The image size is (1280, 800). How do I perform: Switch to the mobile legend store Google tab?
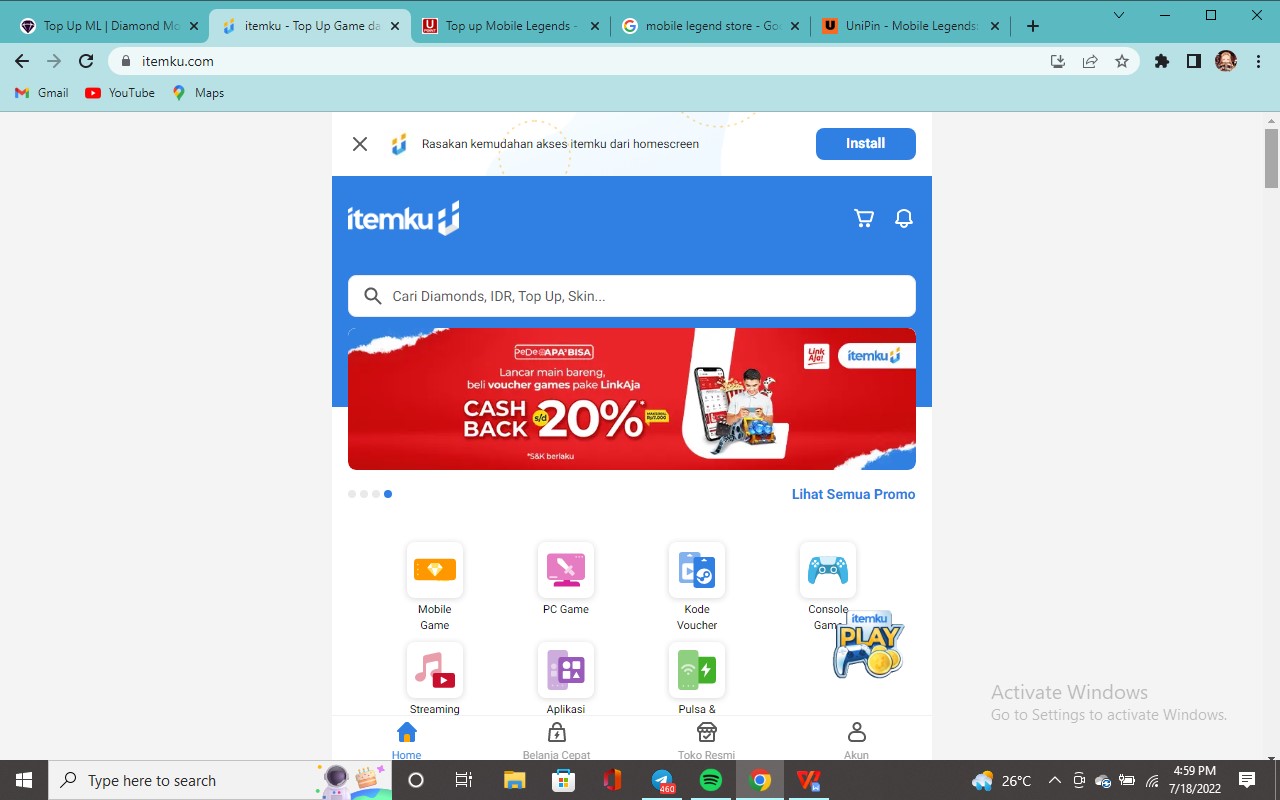(x=710, y=26)
